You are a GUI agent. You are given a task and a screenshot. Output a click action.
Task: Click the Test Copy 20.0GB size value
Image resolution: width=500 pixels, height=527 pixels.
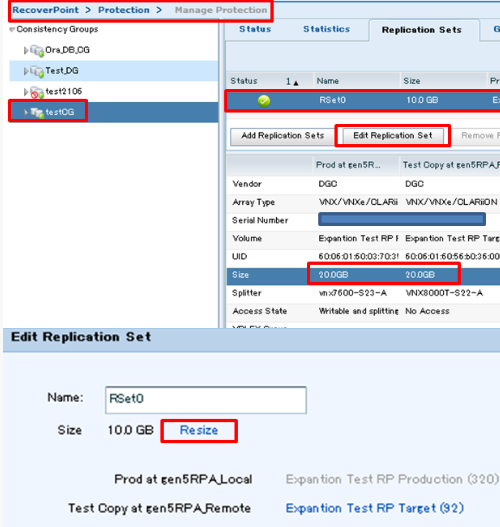pos(420,275)
